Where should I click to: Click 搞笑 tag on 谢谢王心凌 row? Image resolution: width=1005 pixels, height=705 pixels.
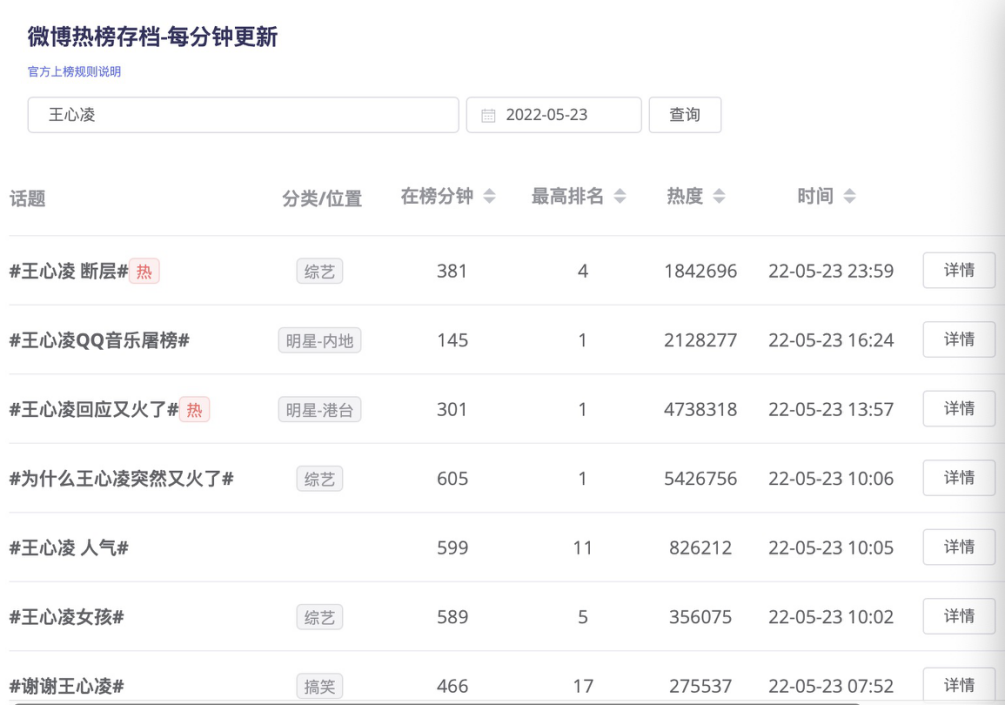click(319, 686)
